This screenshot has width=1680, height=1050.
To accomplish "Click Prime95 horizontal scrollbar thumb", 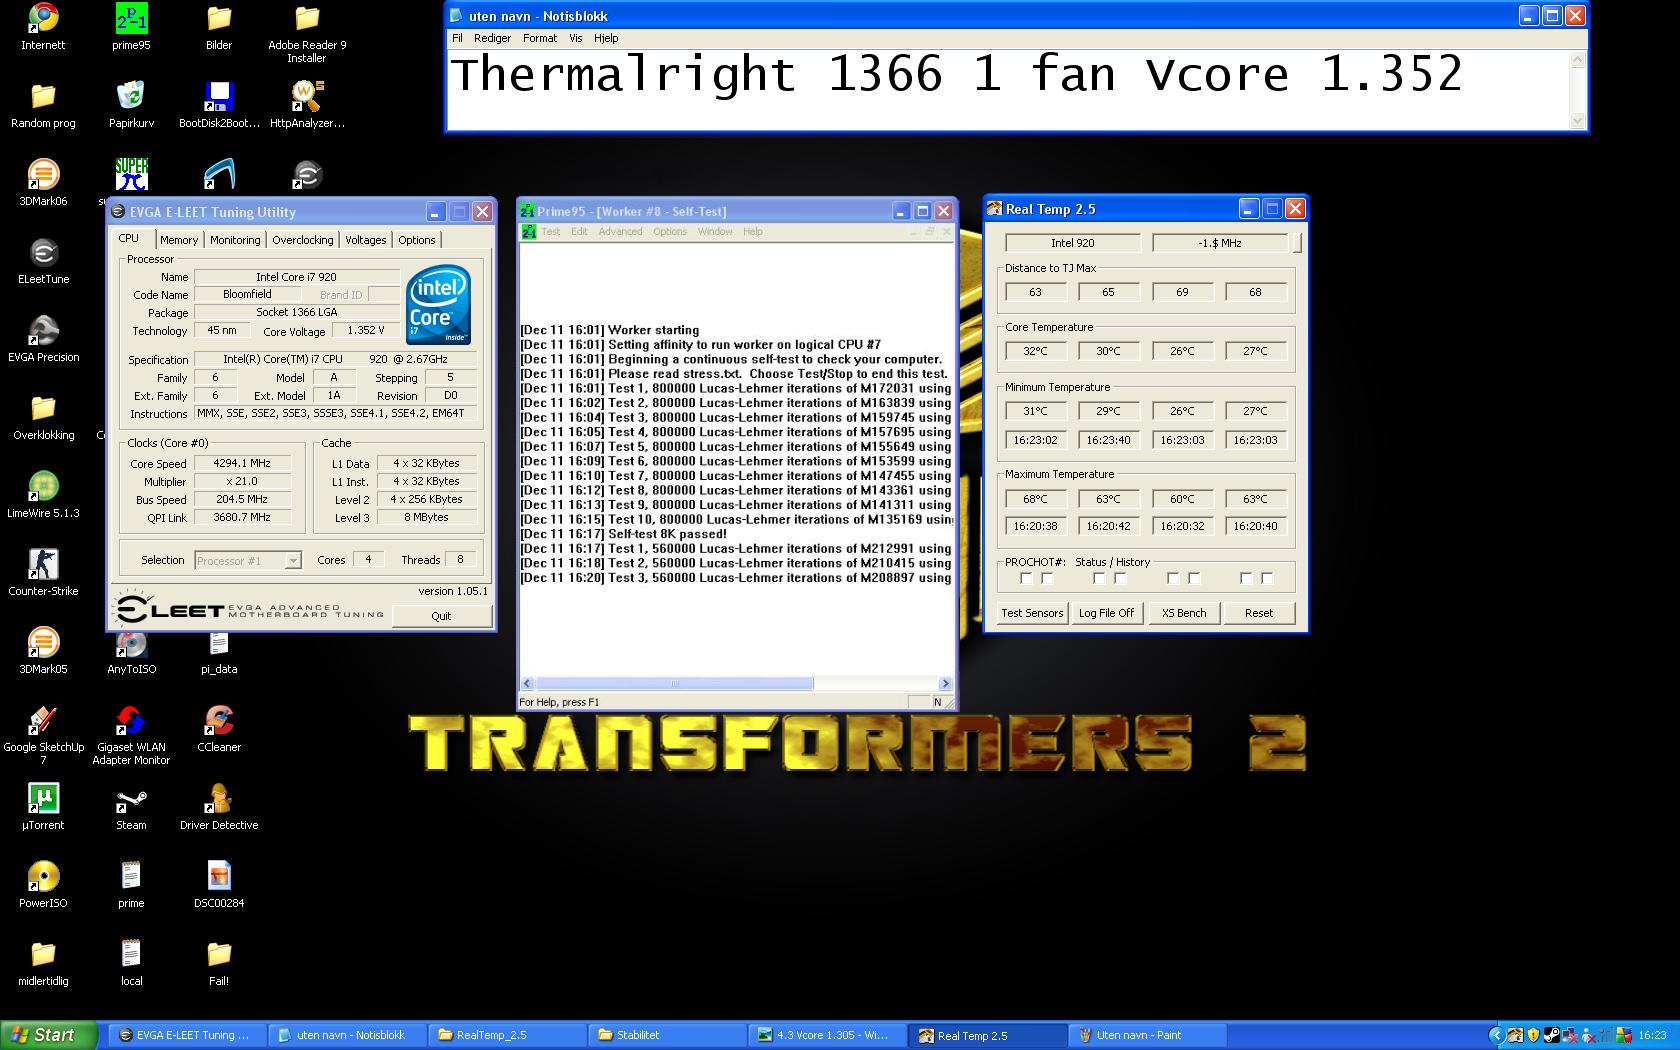I will 675,684.
